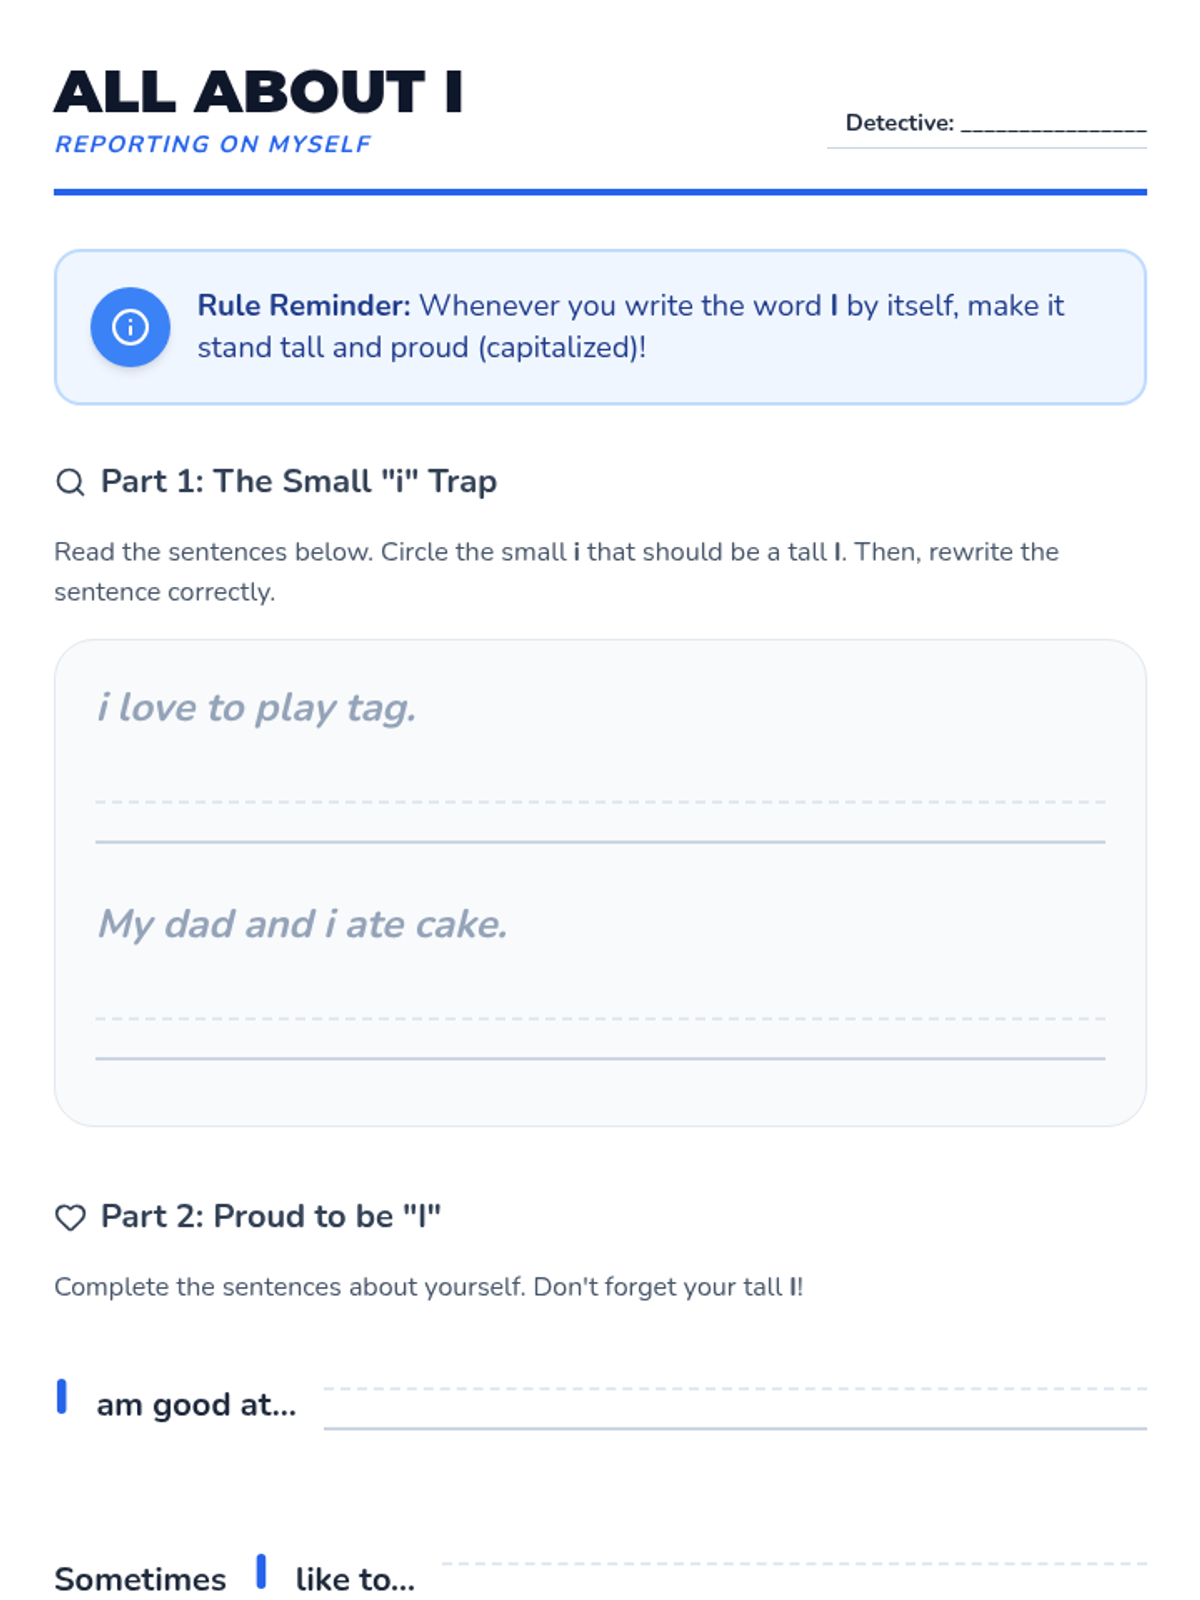Click the word 'Sometimes' in the last prompt
Viewport: 1200px width, 1600px height.
coord(140,1579)
